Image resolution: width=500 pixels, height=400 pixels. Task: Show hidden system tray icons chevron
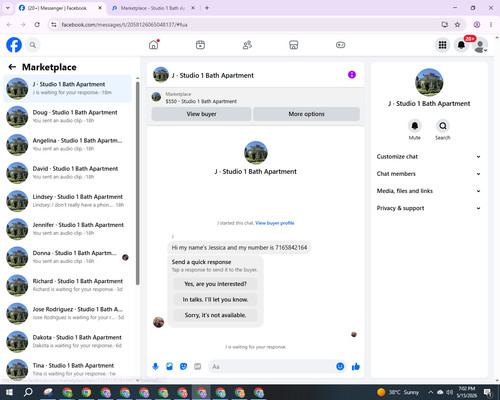430,392
